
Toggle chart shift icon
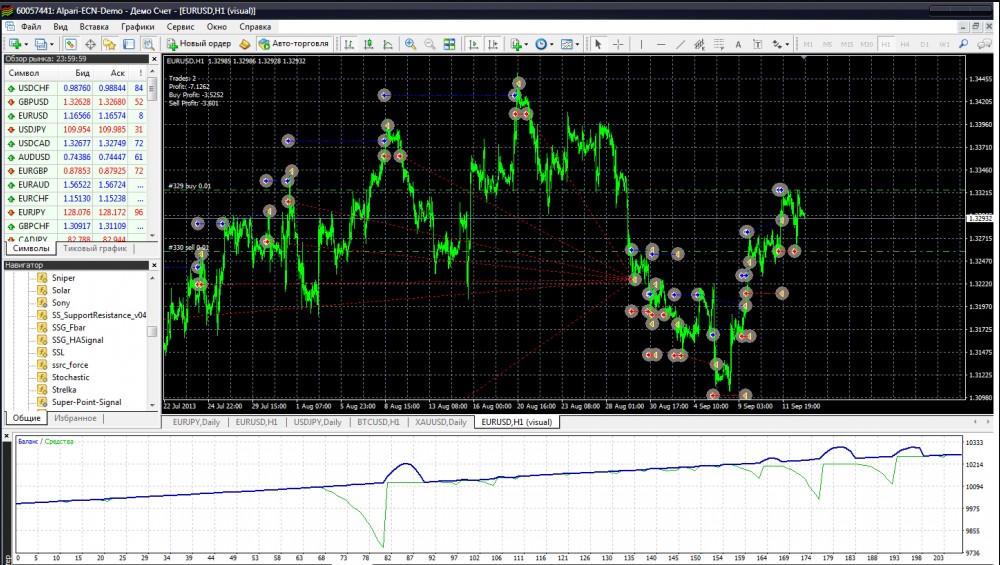[493, 44]
